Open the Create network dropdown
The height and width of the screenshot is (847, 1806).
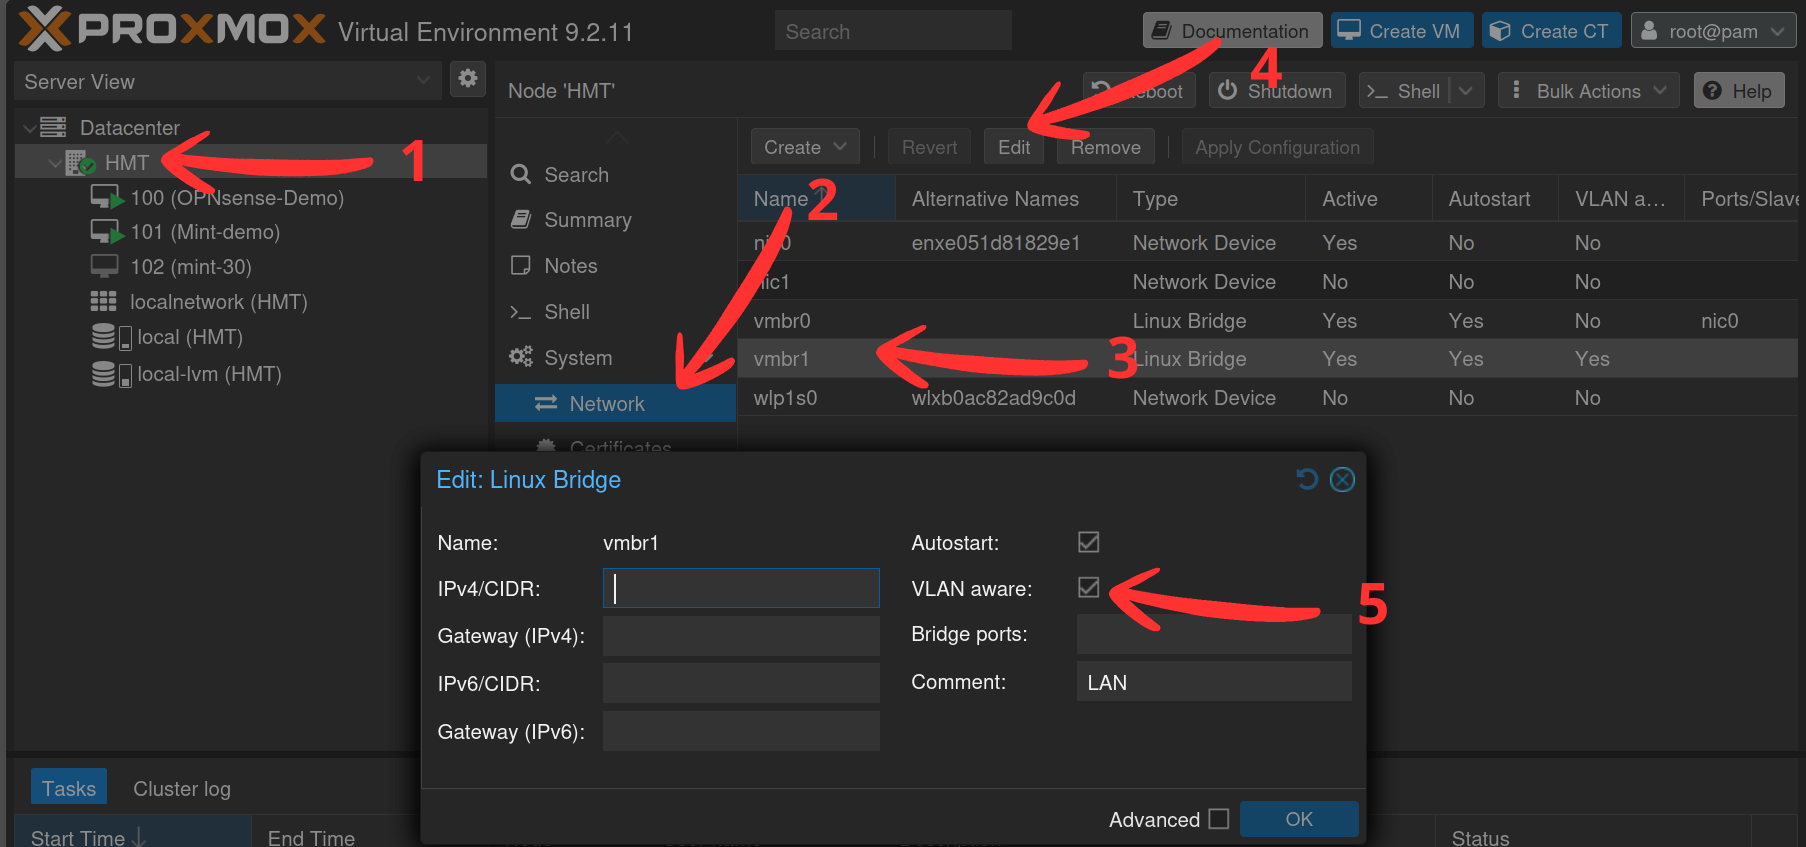click(x=805, y=147)
